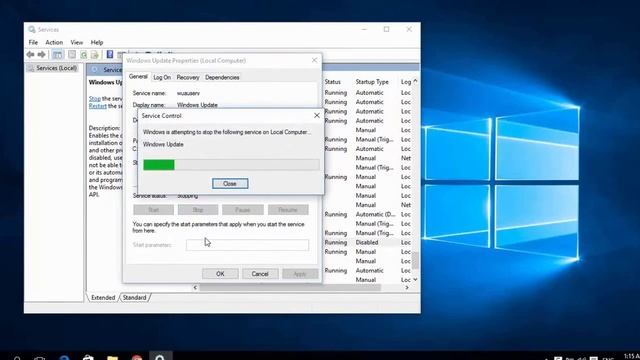Screen dimensions: 640x360
Task: Click the vertical scrollbar thumb
Action: (415, 260)
